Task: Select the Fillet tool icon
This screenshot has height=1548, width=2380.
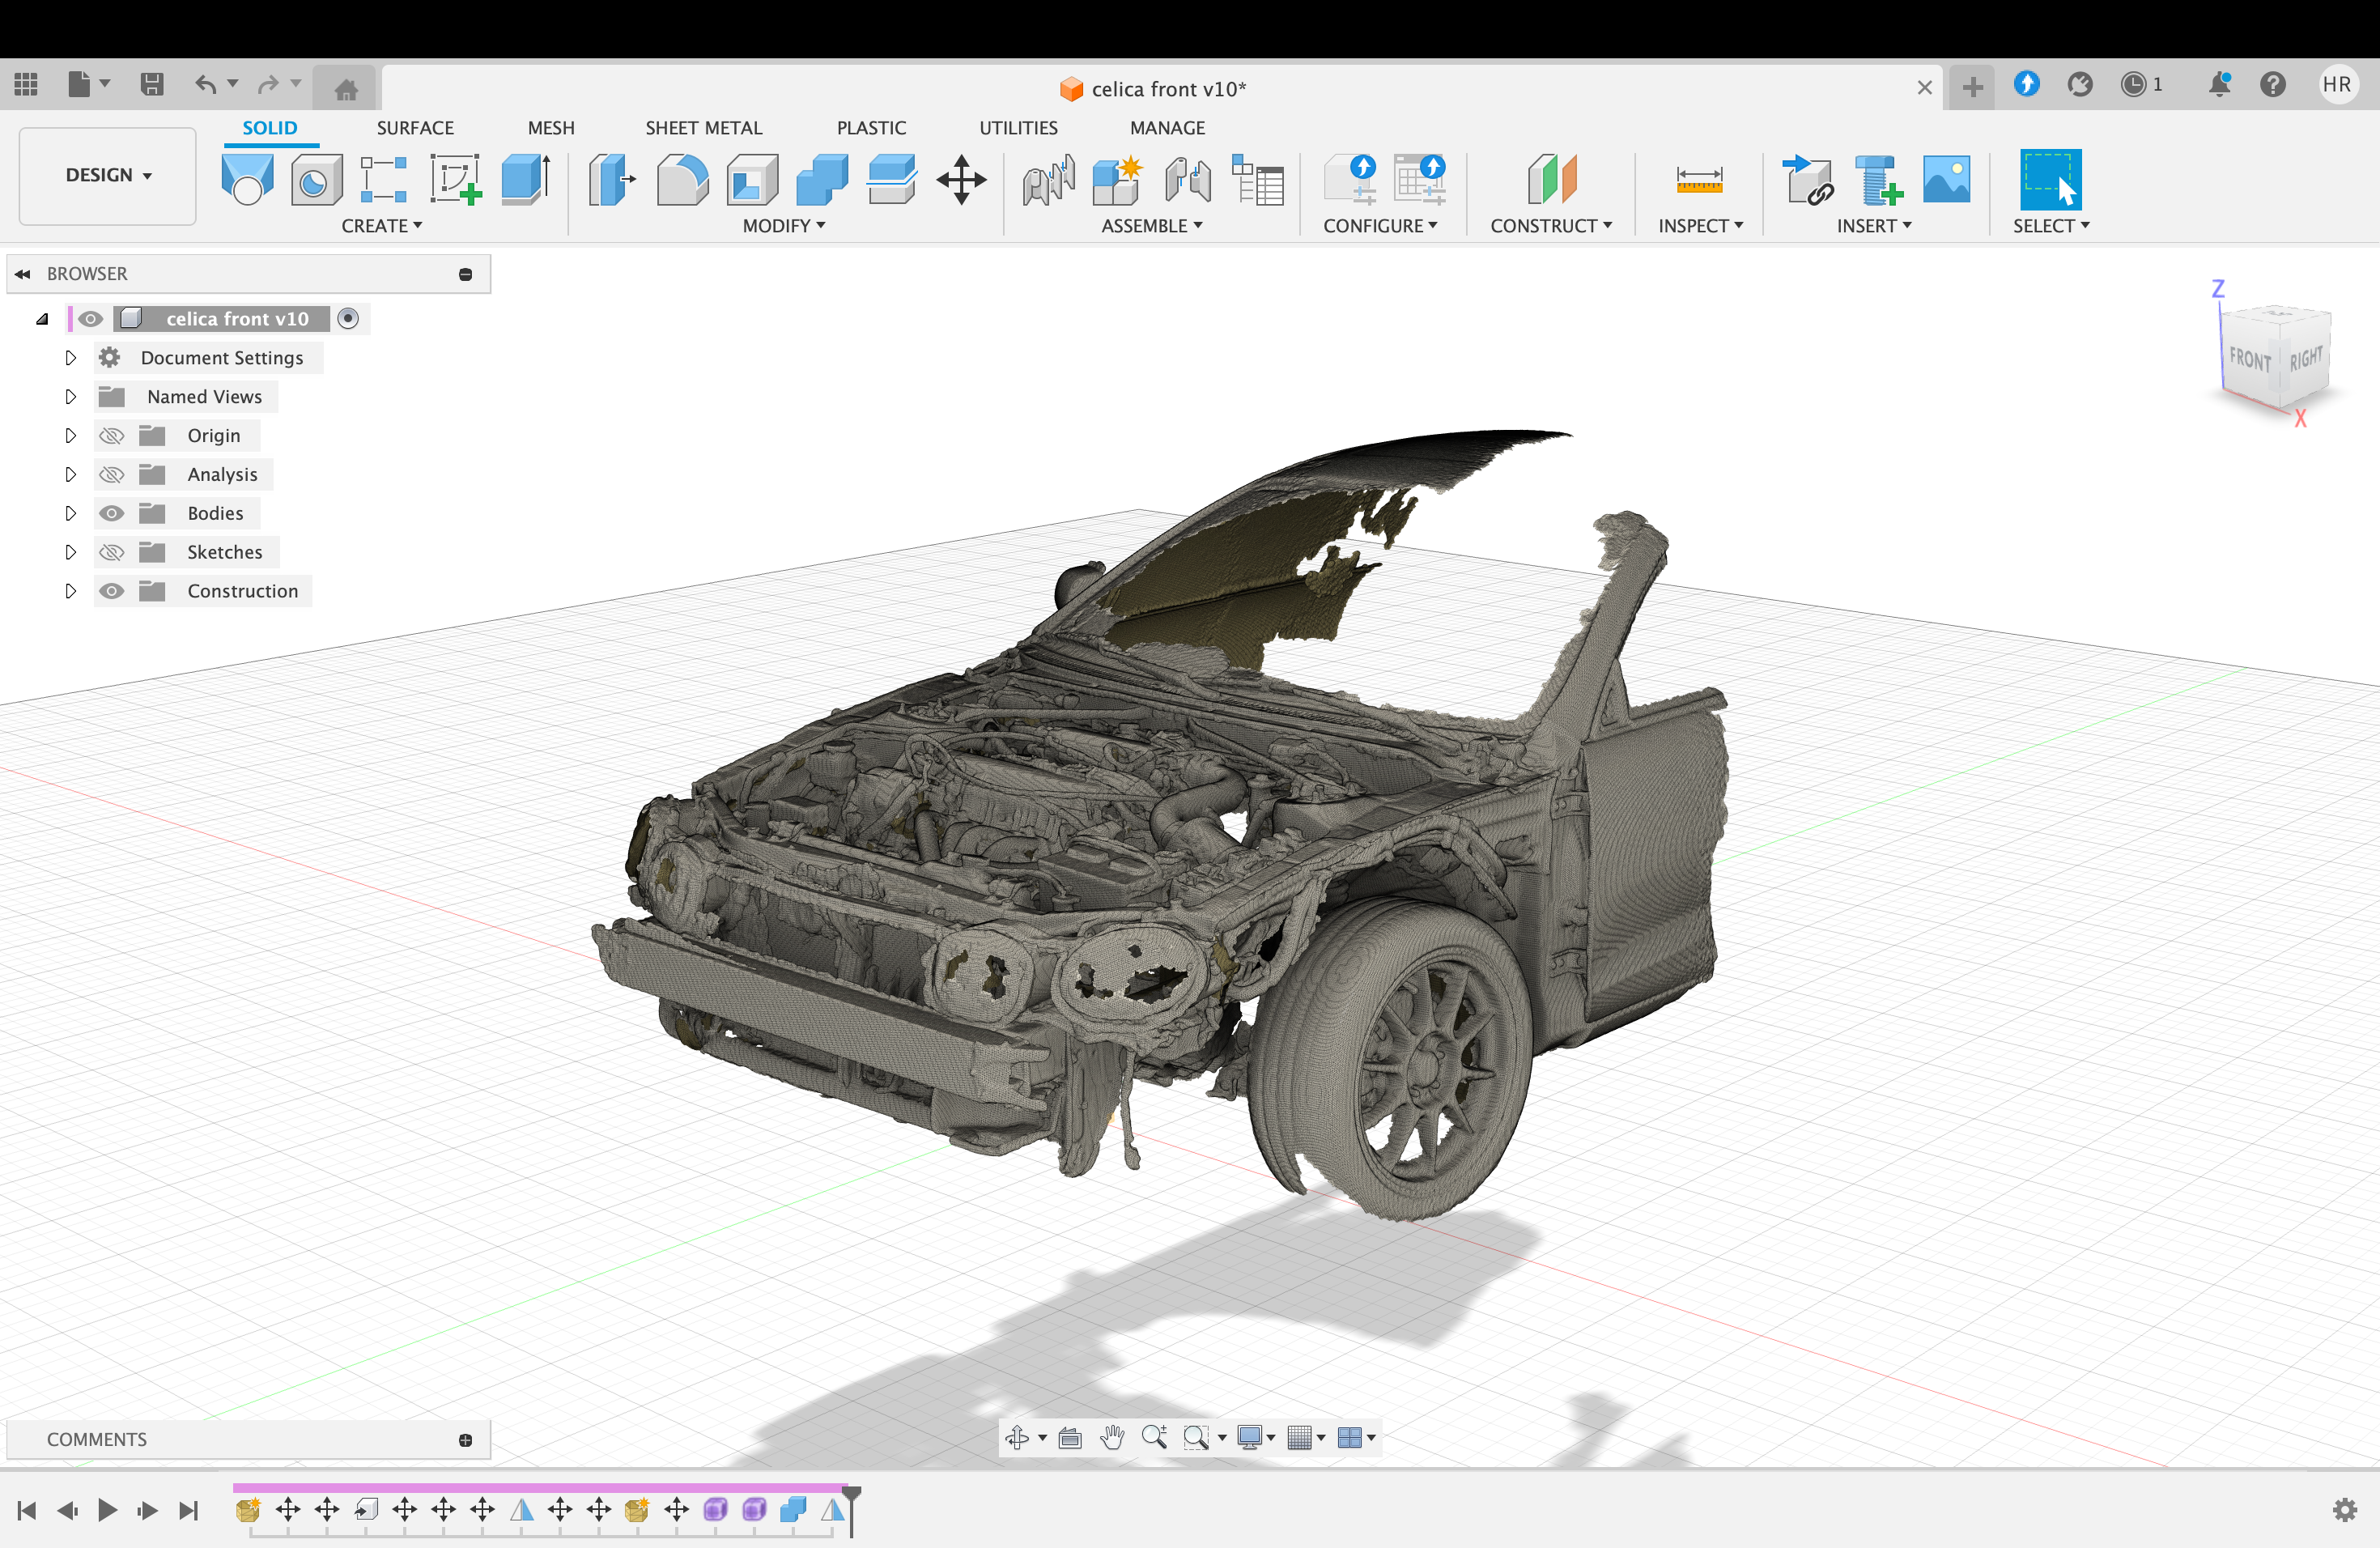Action: click(x=682, y=180)
